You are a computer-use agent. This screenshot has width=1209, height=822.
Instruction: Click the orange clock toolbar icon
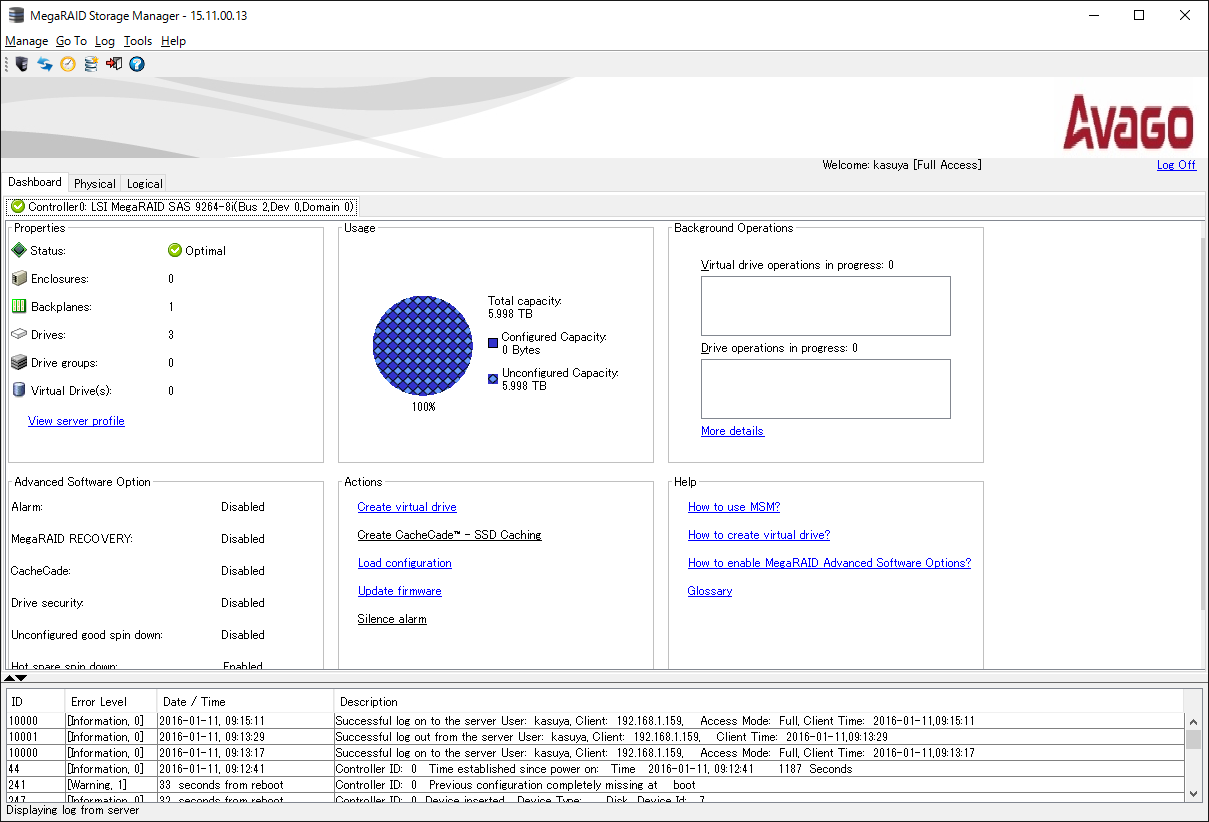68,64
